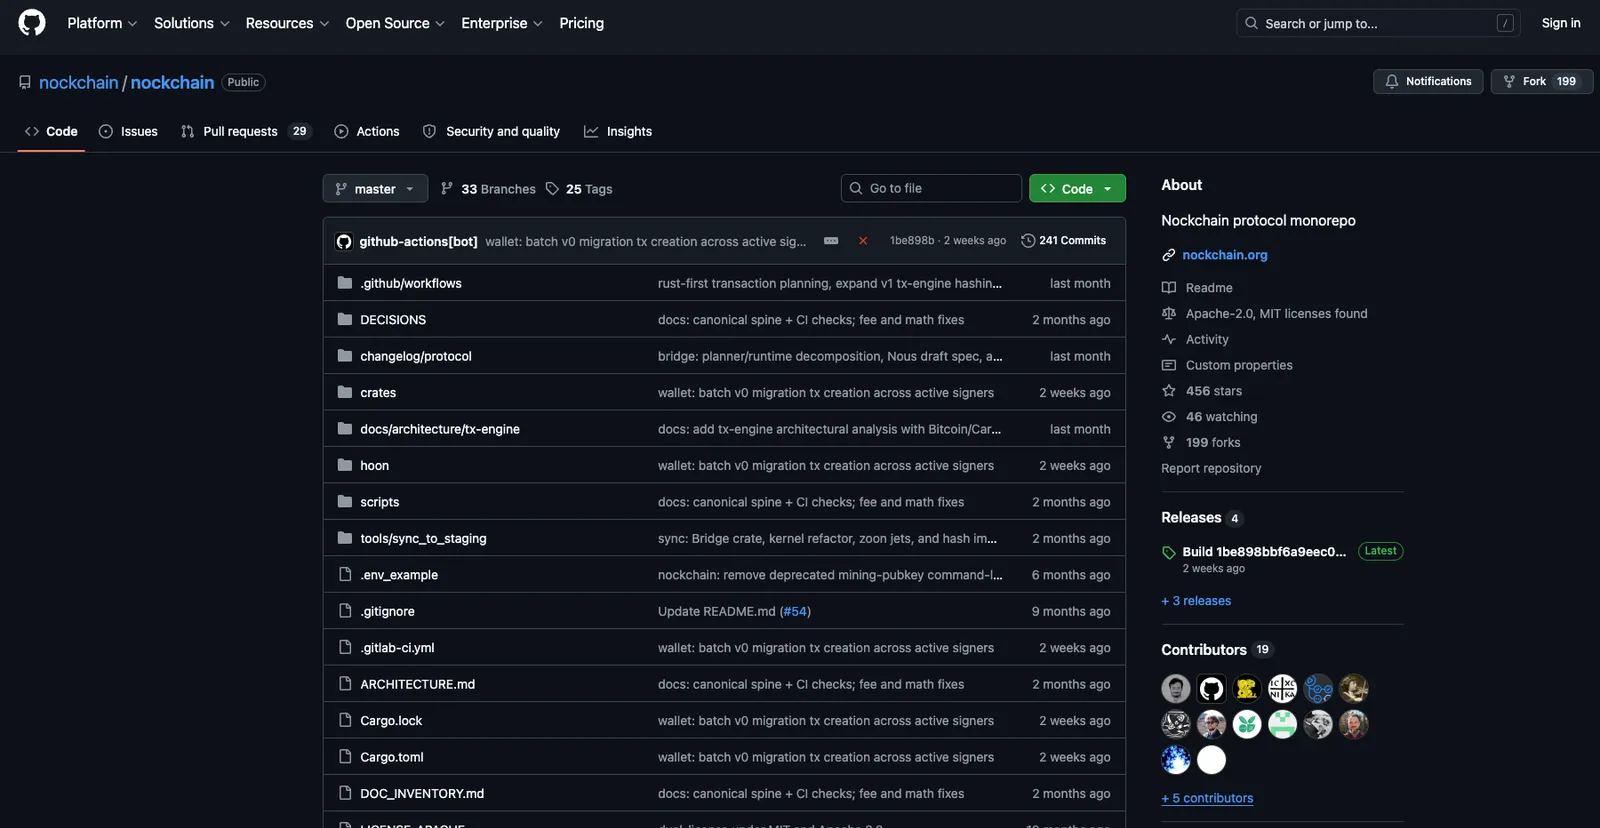Click the failed checks red X icon
1600x828 pixels.
coord(863,241)
